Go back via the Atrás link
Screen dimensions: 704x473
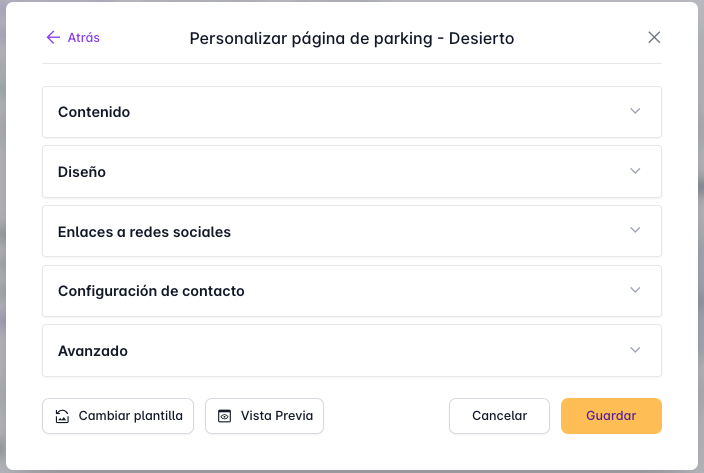click(83, 38)
